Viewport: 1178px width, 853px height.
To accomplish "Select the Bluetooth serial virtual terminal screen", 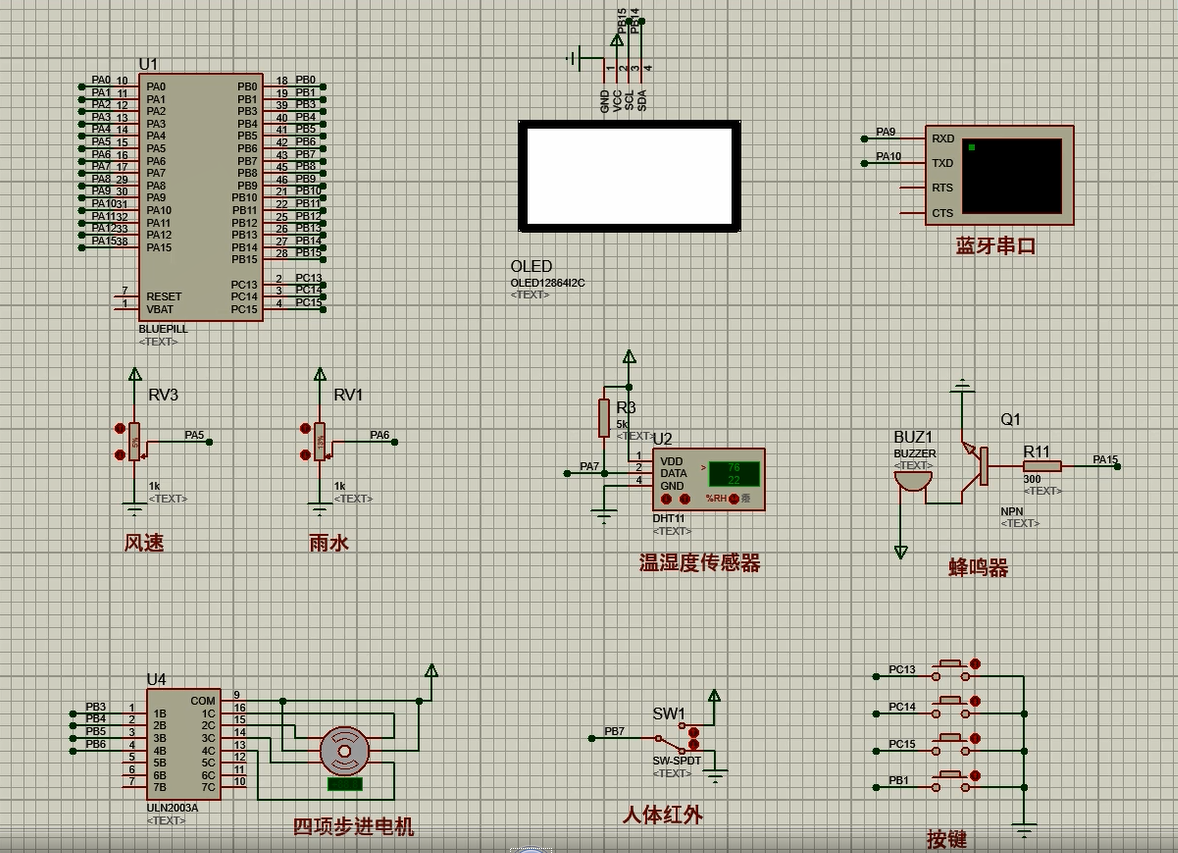I will pyautogui.click(x=1011, y=176).
